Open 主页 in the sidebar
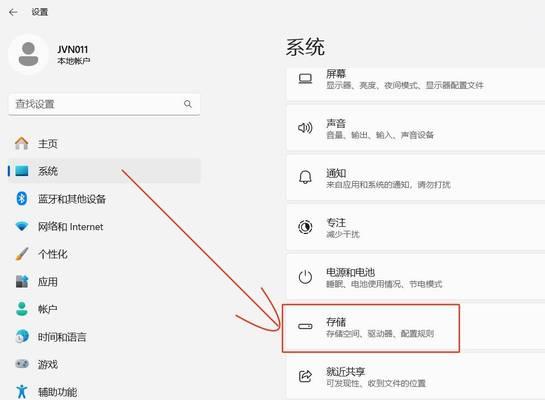This screenshot has height=400, width=545. pyautogui.click(x=104, y=144)
